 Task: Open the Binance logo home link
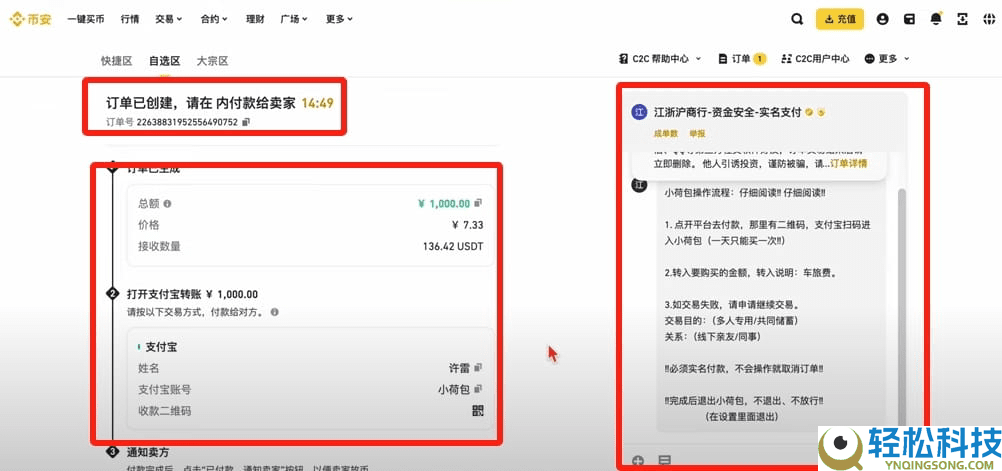(31, 19)
